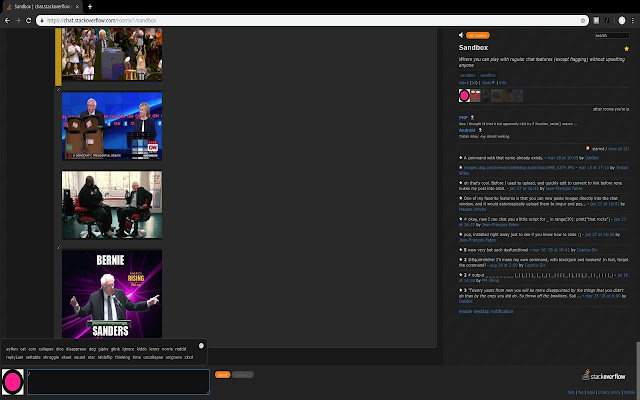Screen dimensions: 640x400
Task: Open the Android room link
Action: tap(467, 130)
